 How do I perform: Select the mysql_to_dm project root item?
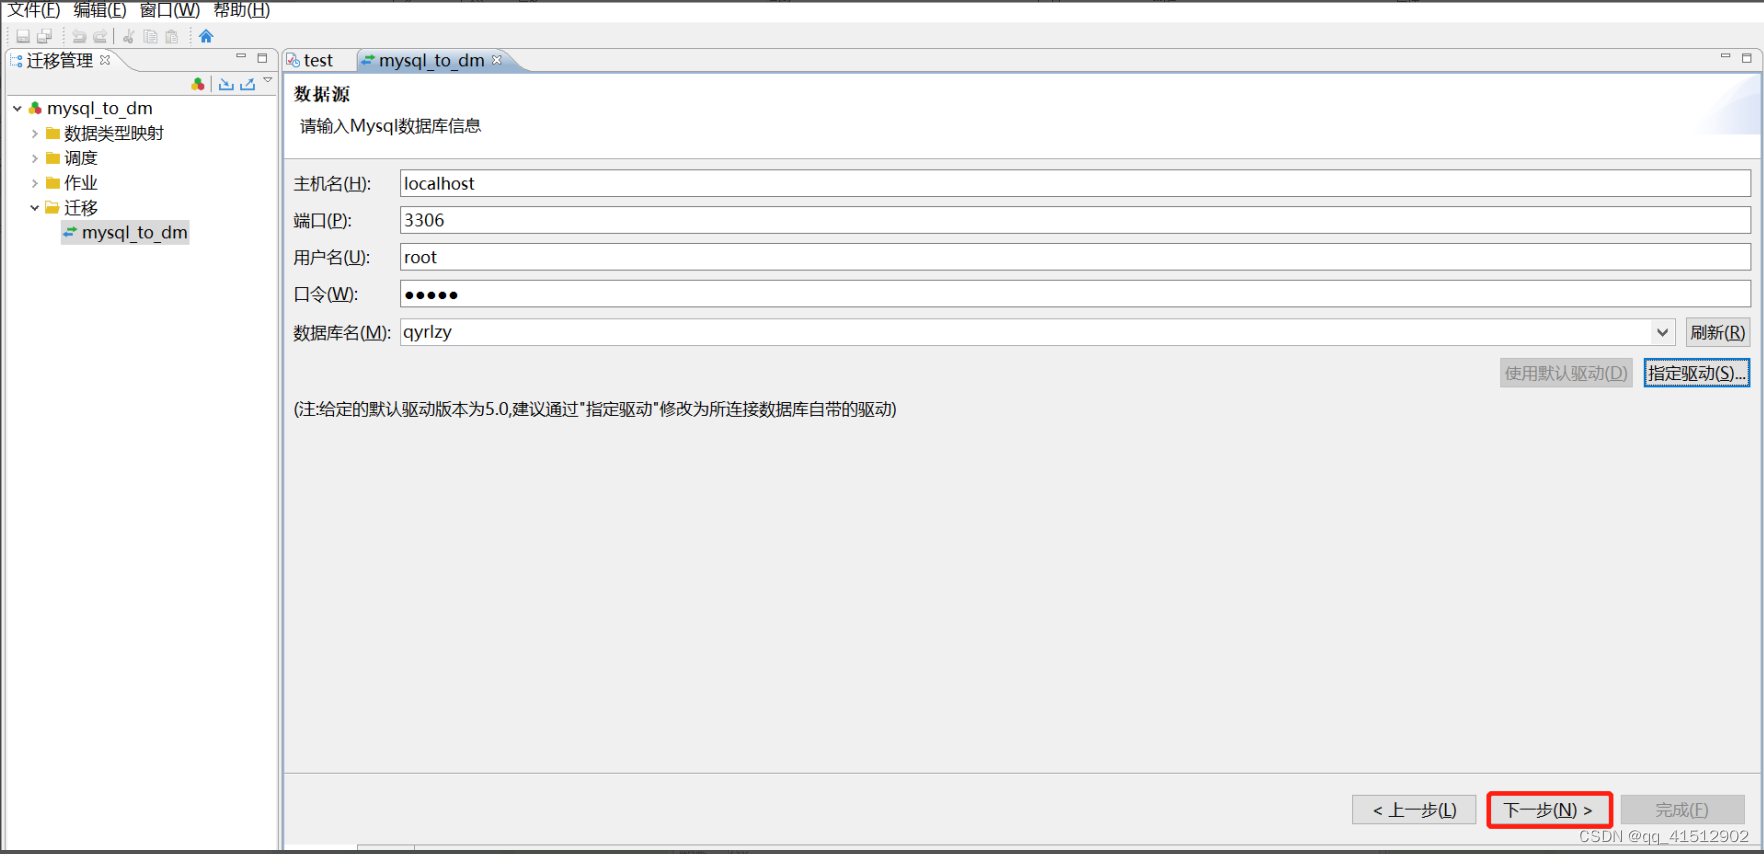click(99, 108)
